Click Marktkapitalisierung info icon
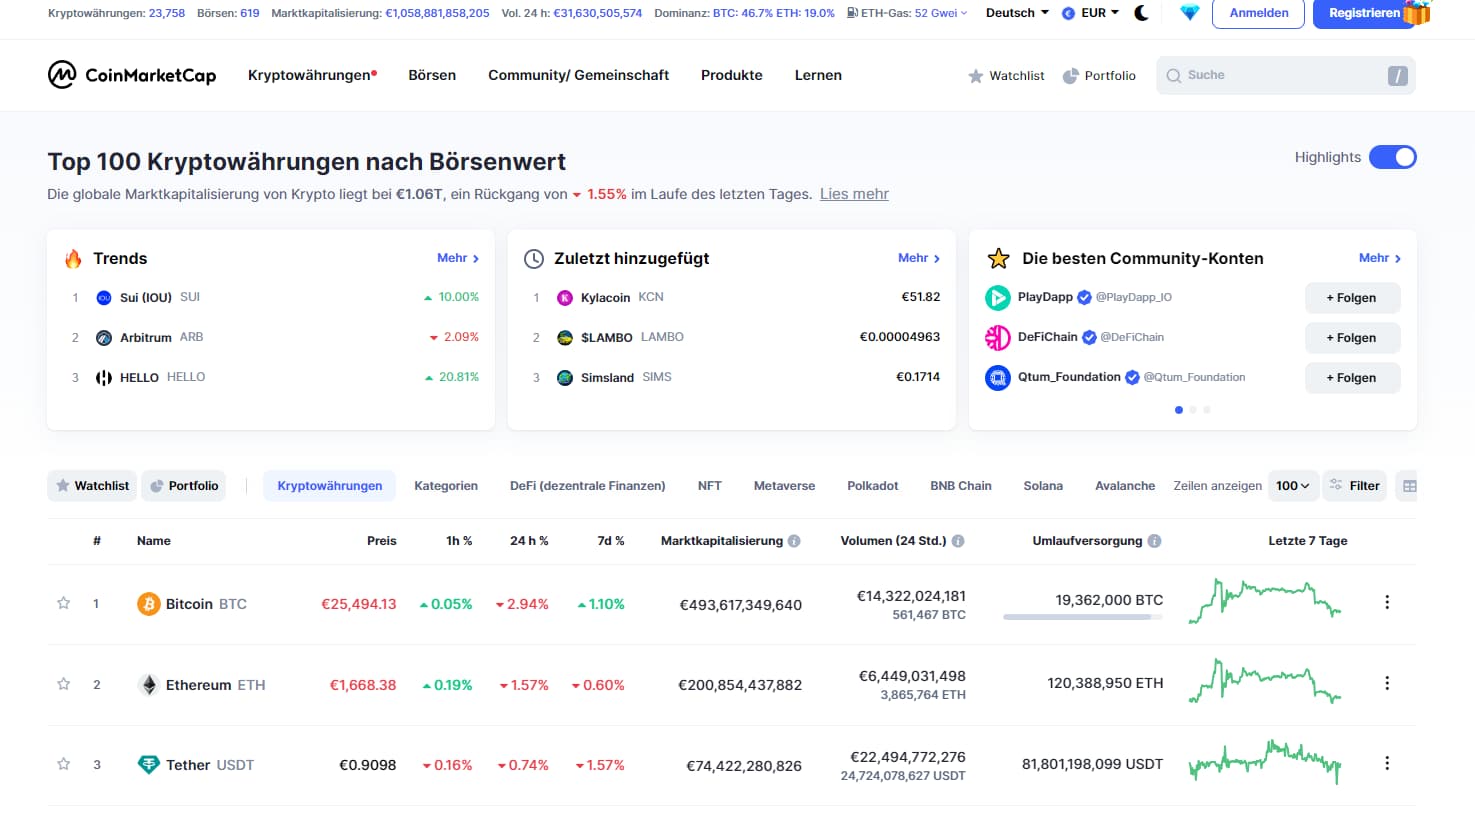This screenshot has width=1475, height=817. 794,541
